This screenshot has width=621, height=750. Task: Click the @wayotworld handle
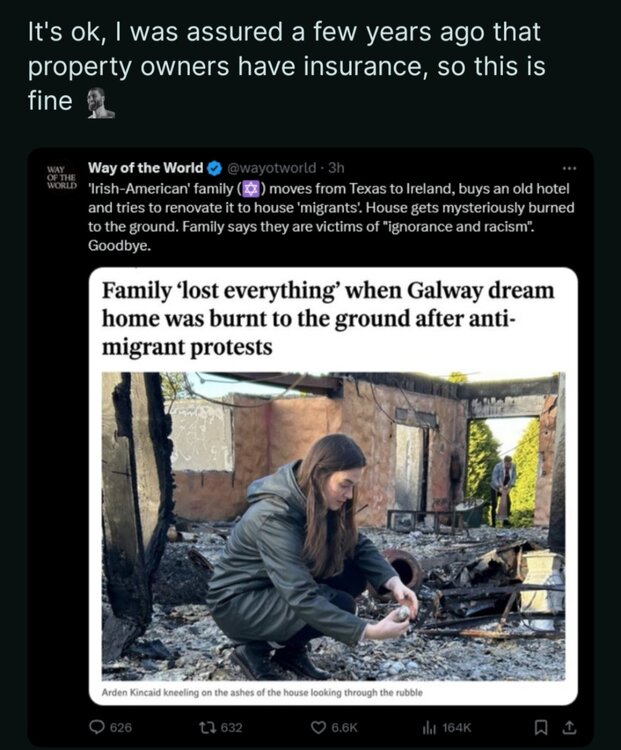(264, 168)
